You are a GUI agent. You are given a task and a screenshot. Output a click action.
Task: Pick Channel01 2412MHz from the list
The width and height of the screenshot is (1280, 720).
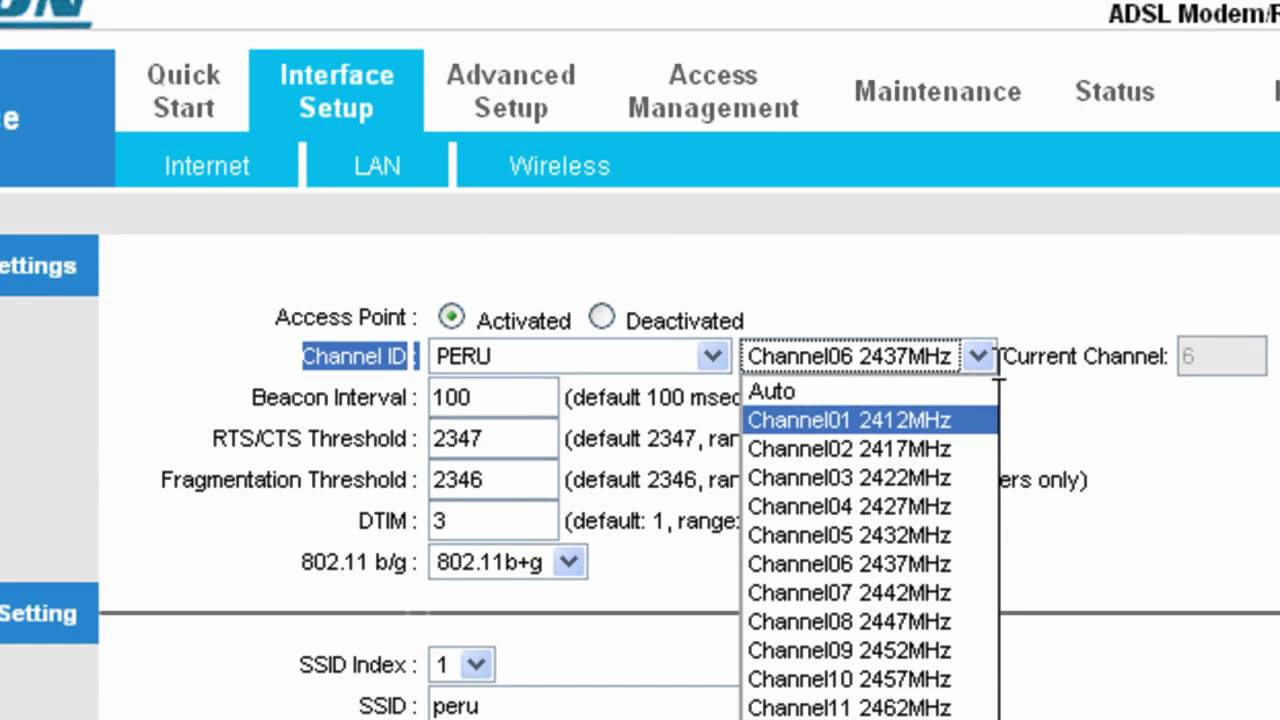tap(870, 420)
